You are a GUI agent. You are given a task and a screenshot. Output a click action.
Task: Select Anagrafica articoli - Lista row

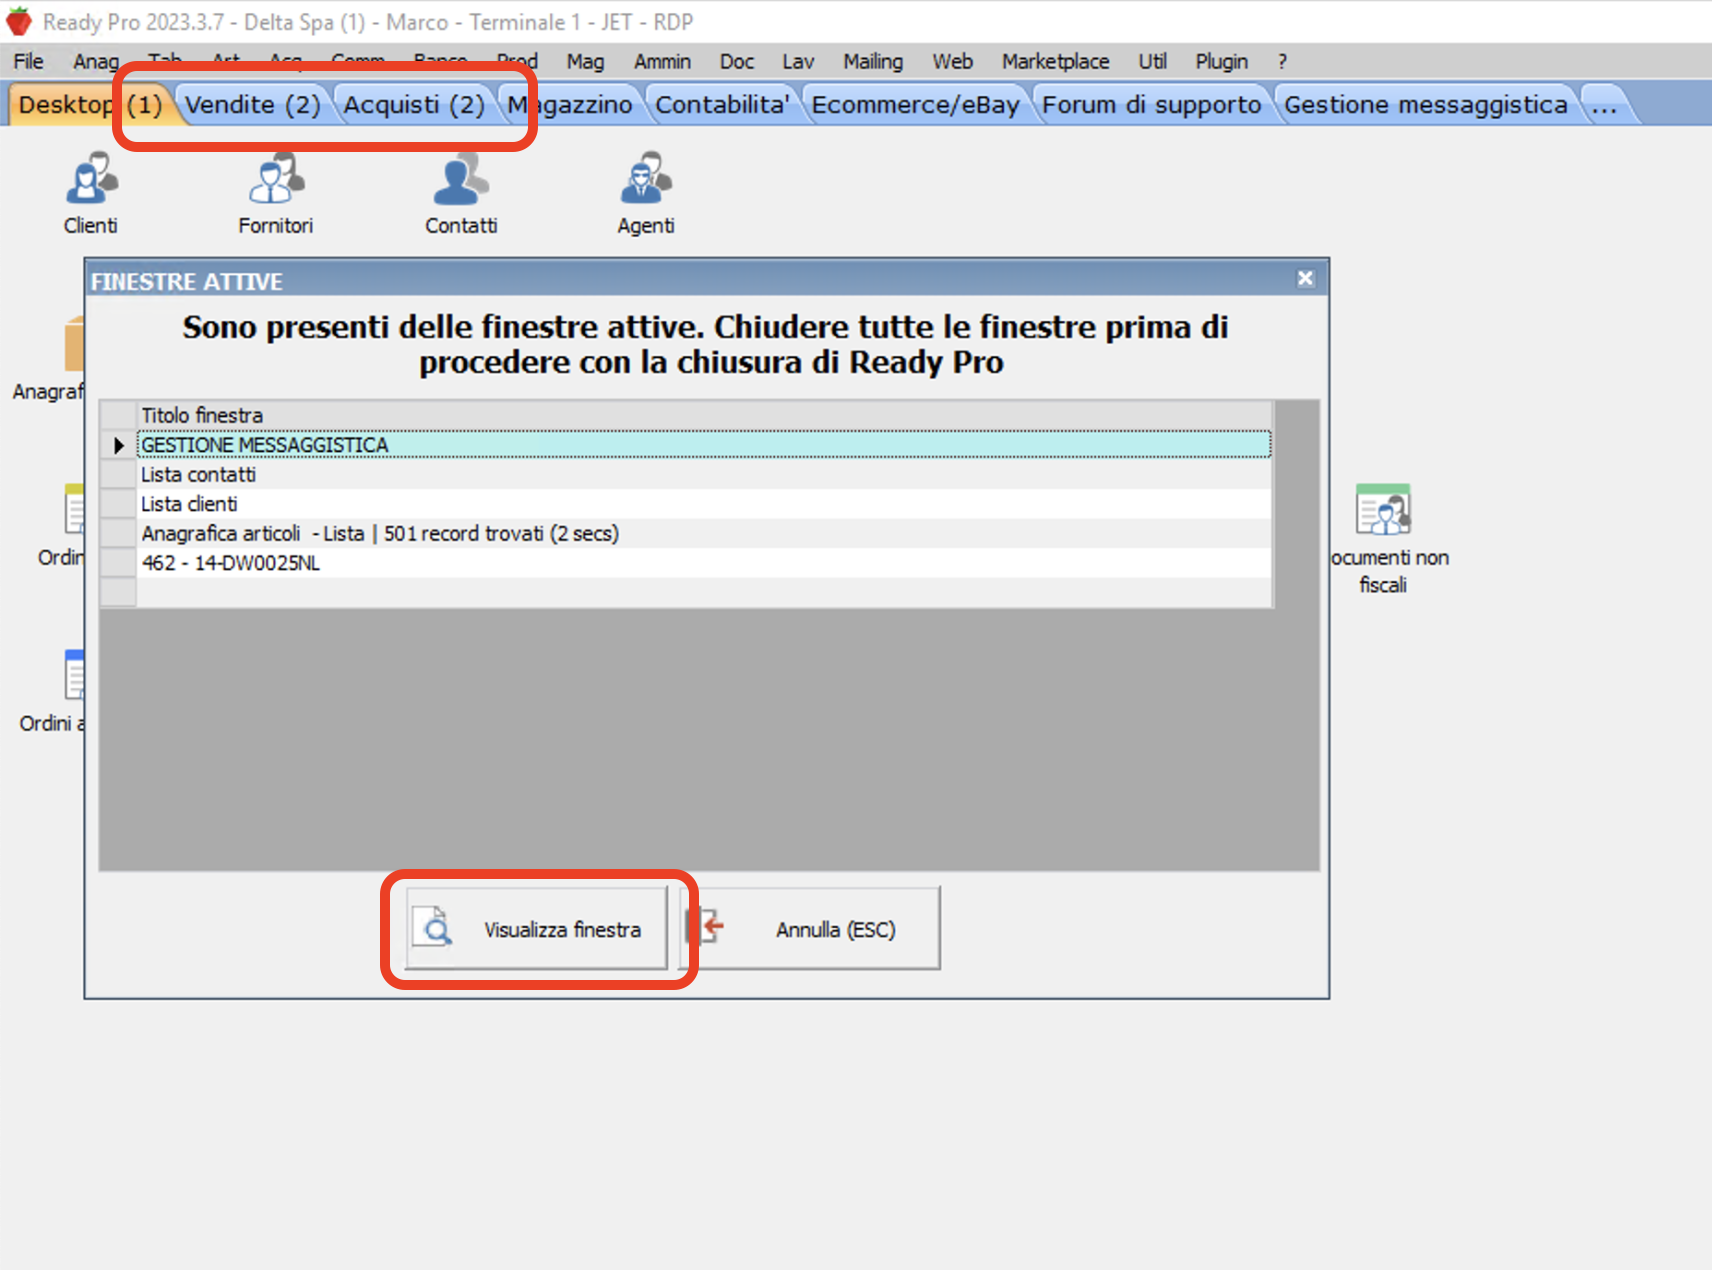[704, 534]
